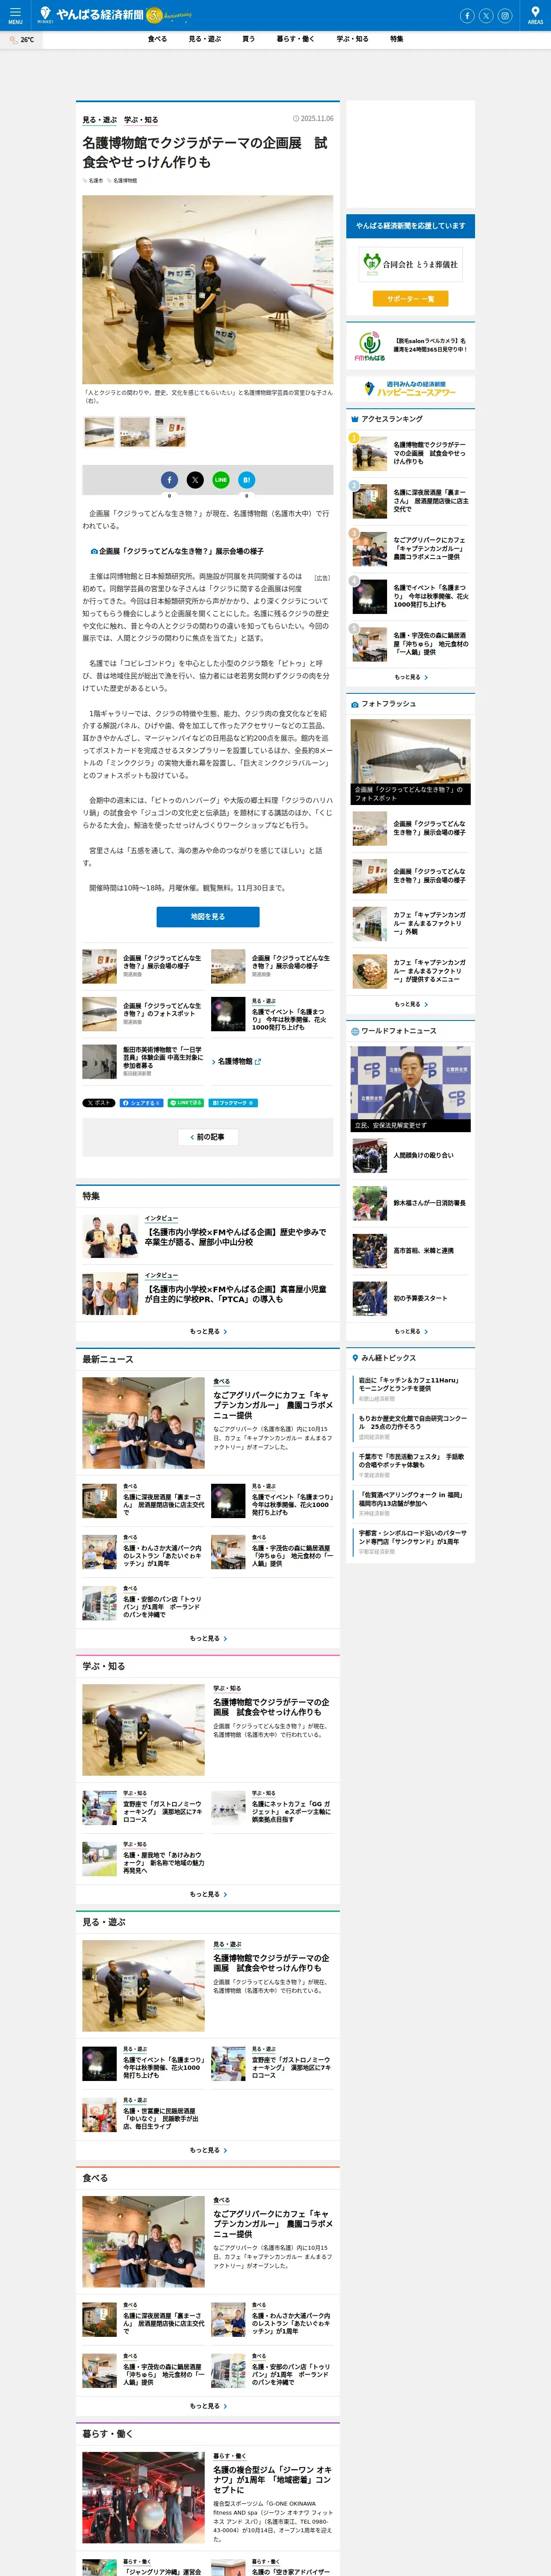The width and height of the screenshot is (551, 2576).
Task: Open third thumbnail showing framed display
Action: coord(170,431)
